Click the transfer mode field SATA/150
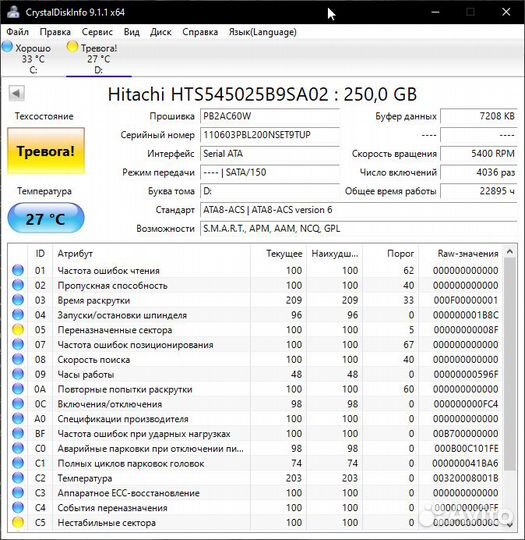The width and height of the screenshot is (525, 540). (x=270, y=172)
